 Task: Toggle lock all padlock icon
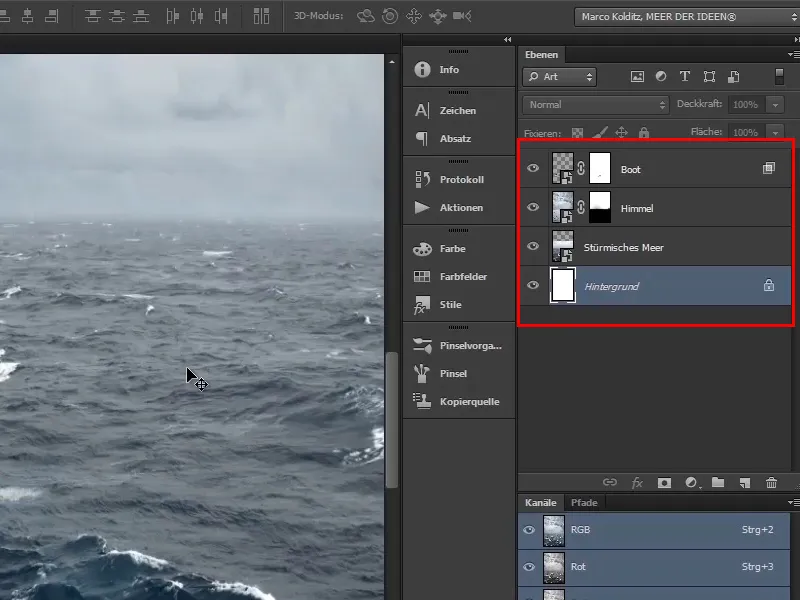tap(644, 133)
